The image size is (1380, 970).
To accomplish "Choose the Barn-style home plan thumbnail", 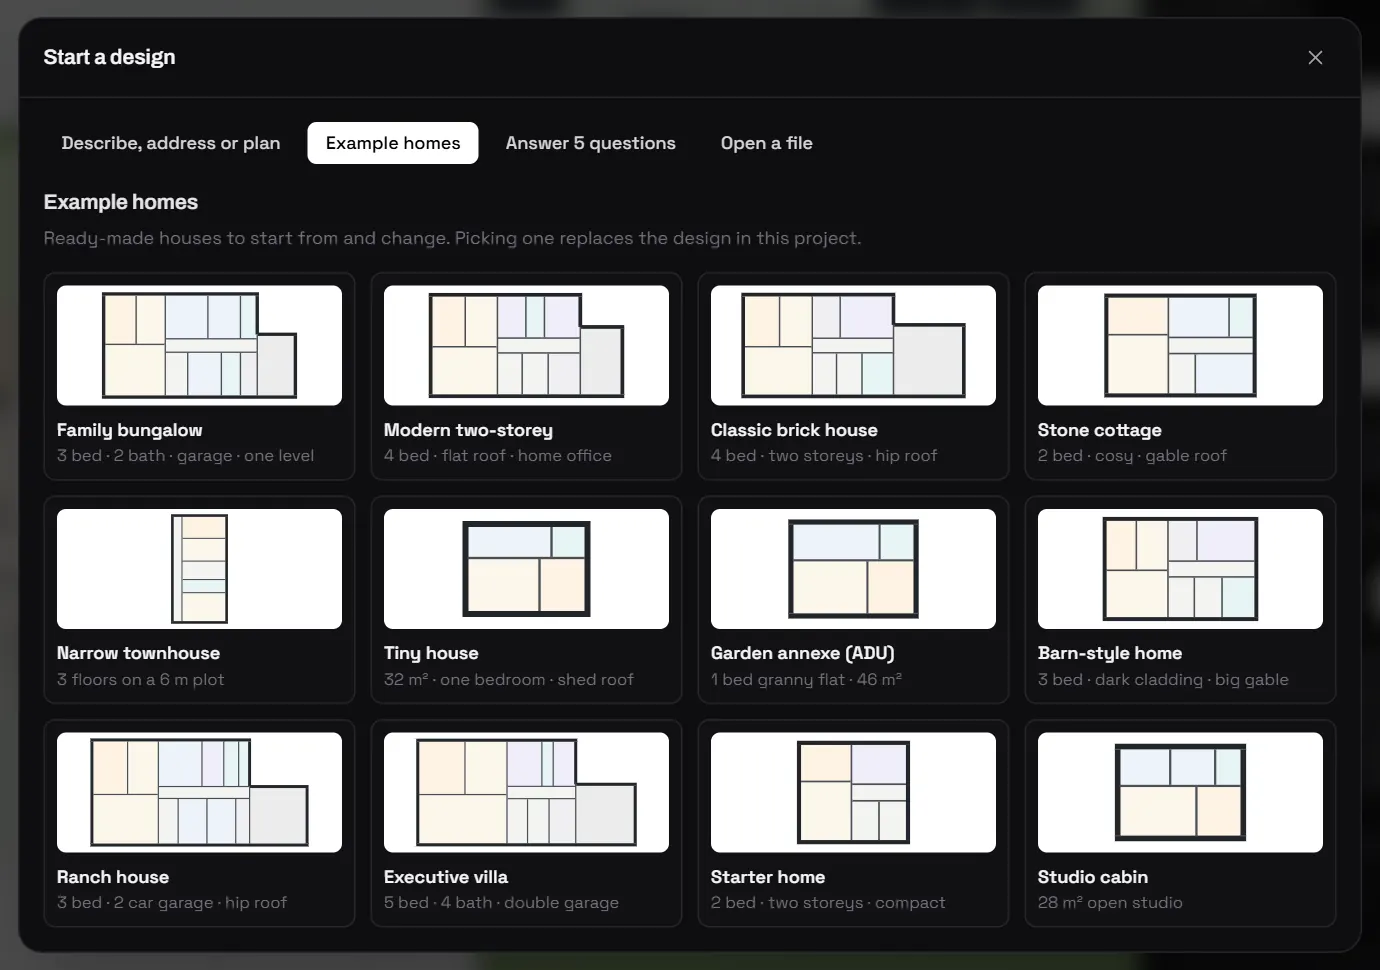I will [1180, 569].
